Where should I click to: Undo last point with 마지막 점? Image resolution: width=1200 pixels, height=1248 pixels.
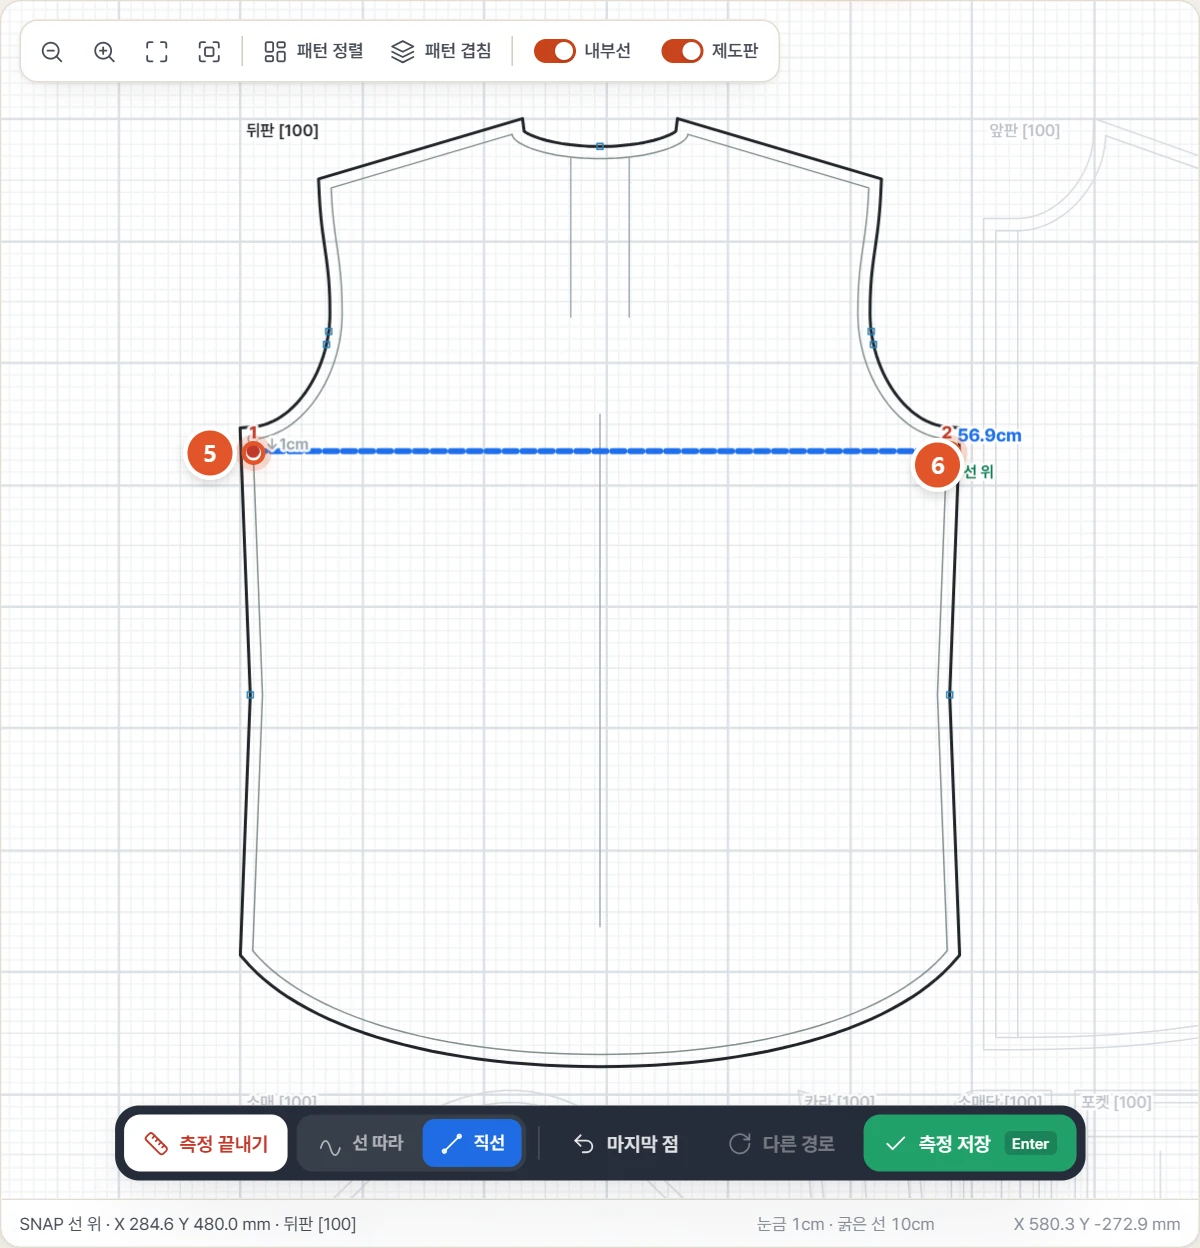626,1143
